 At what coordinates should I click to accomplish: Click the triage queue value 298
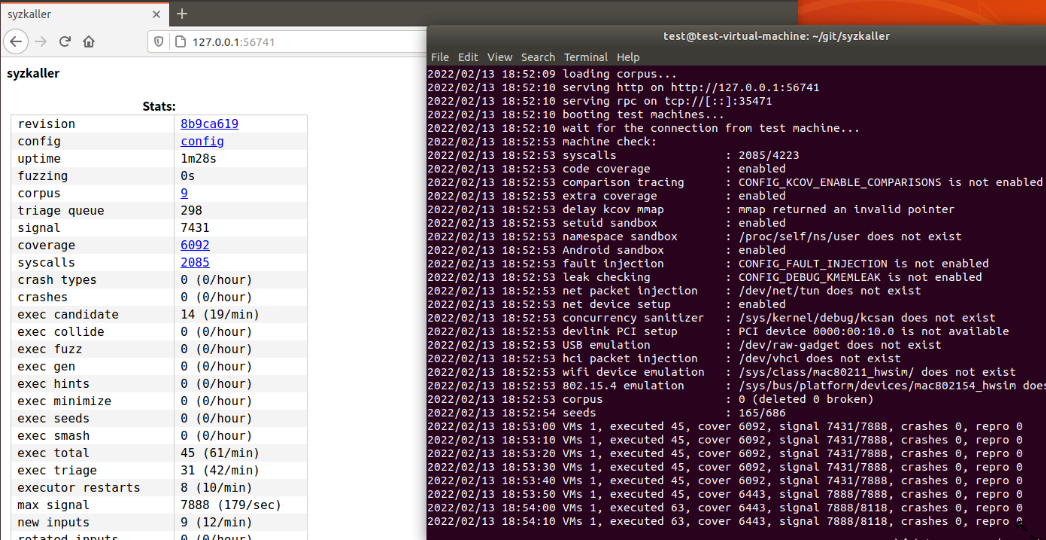(x=191, y=211)
